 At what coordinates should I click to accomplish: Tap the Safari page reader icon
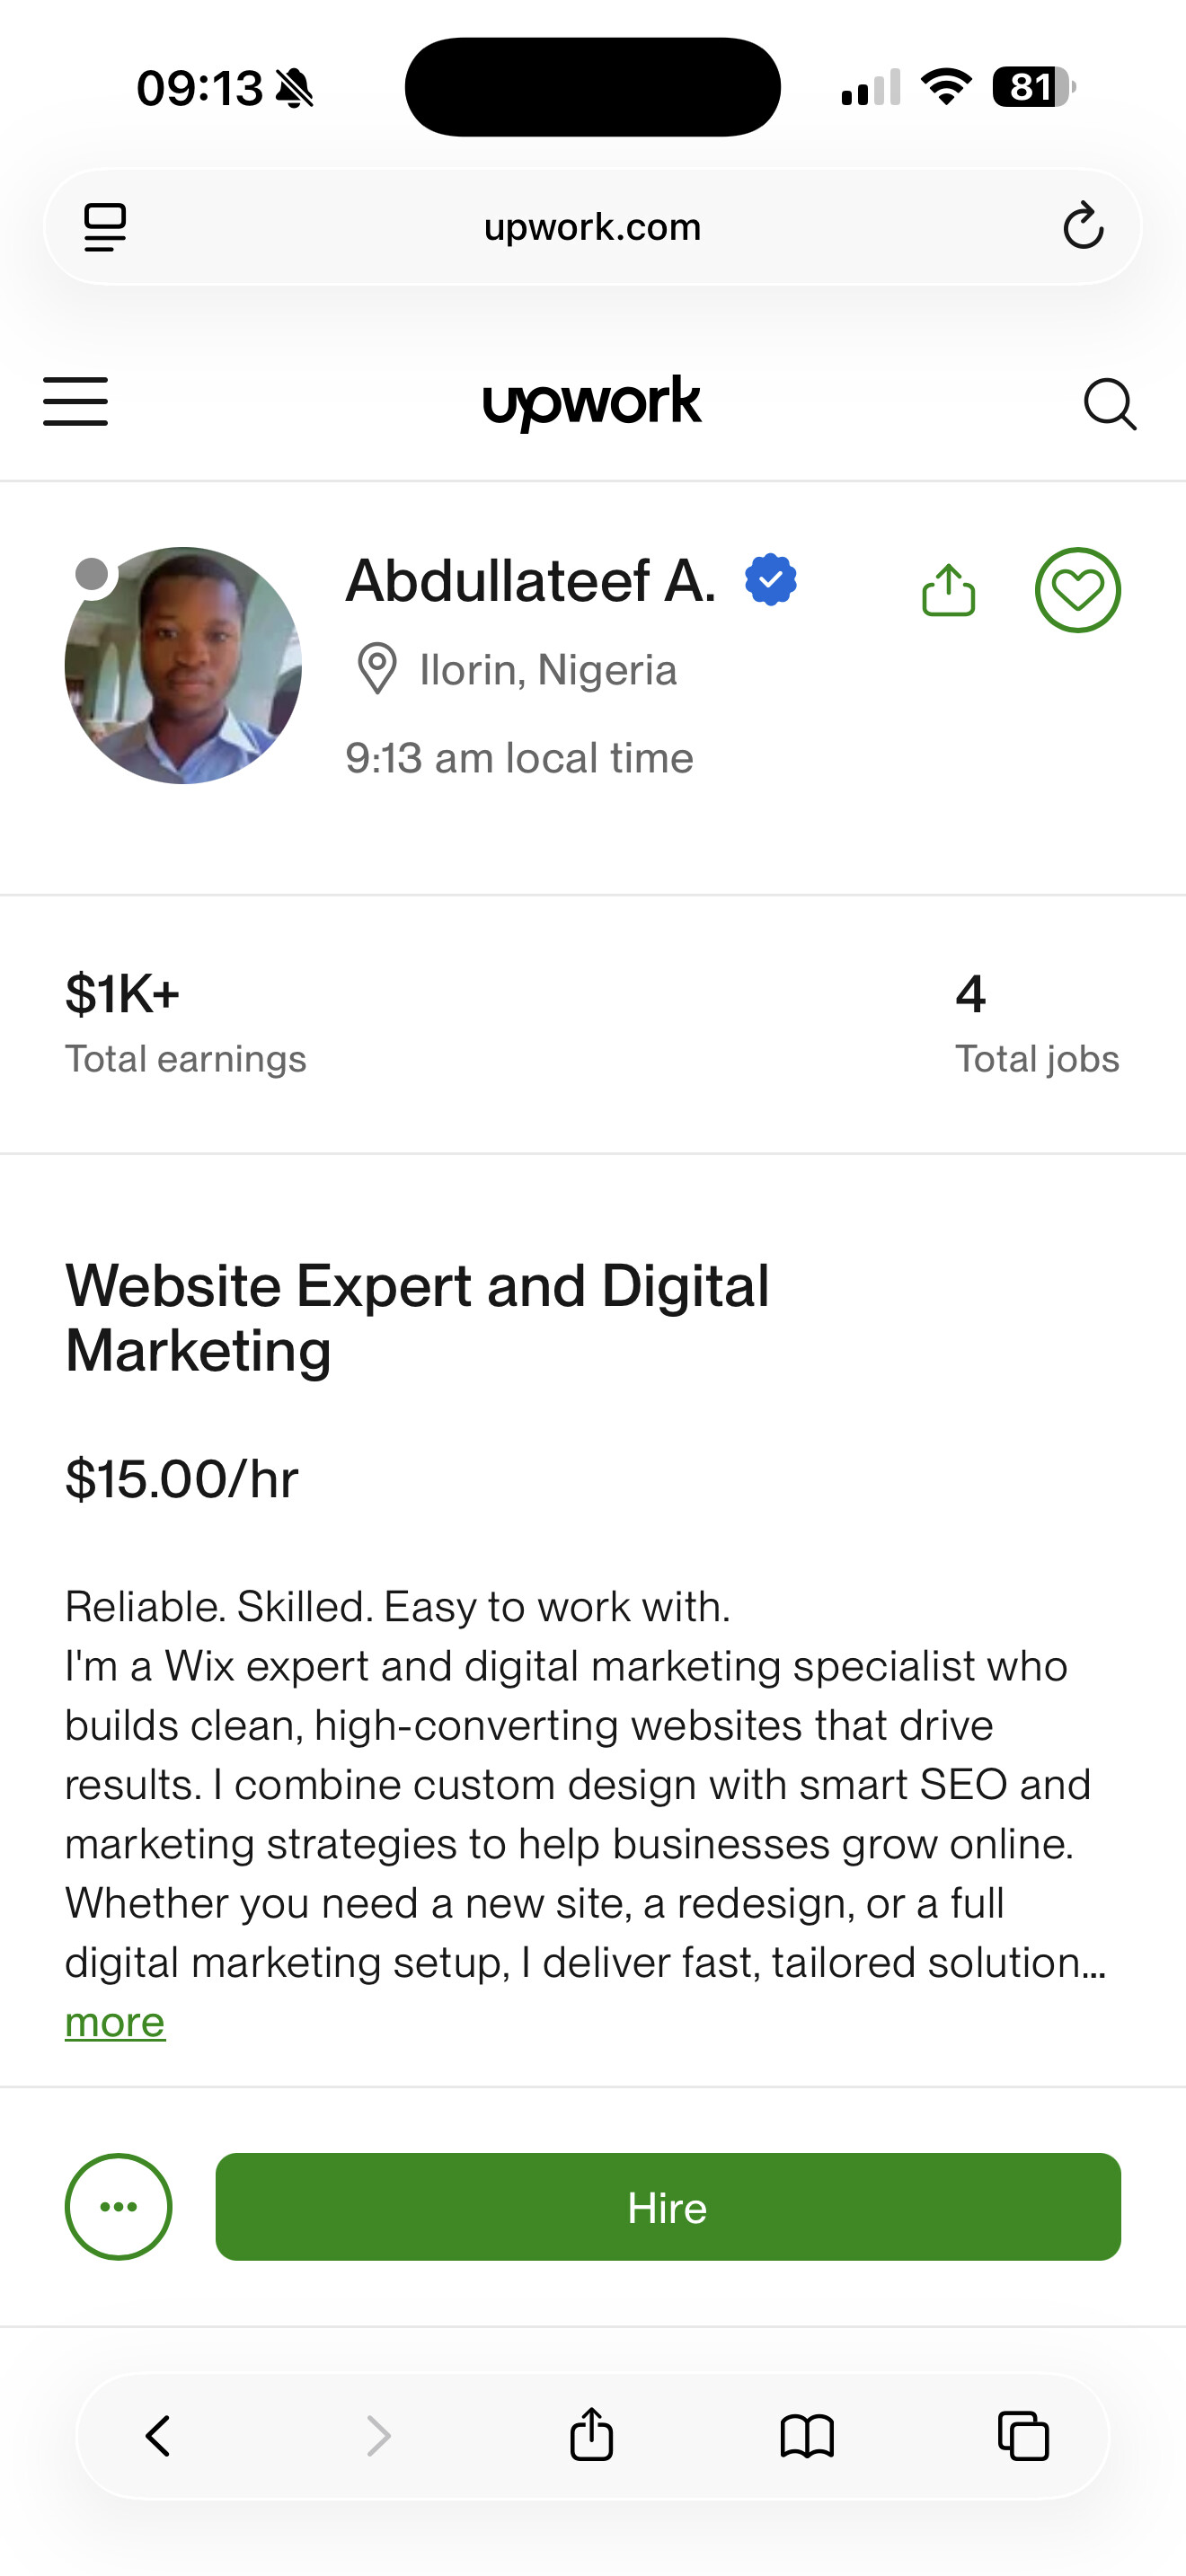105,227
